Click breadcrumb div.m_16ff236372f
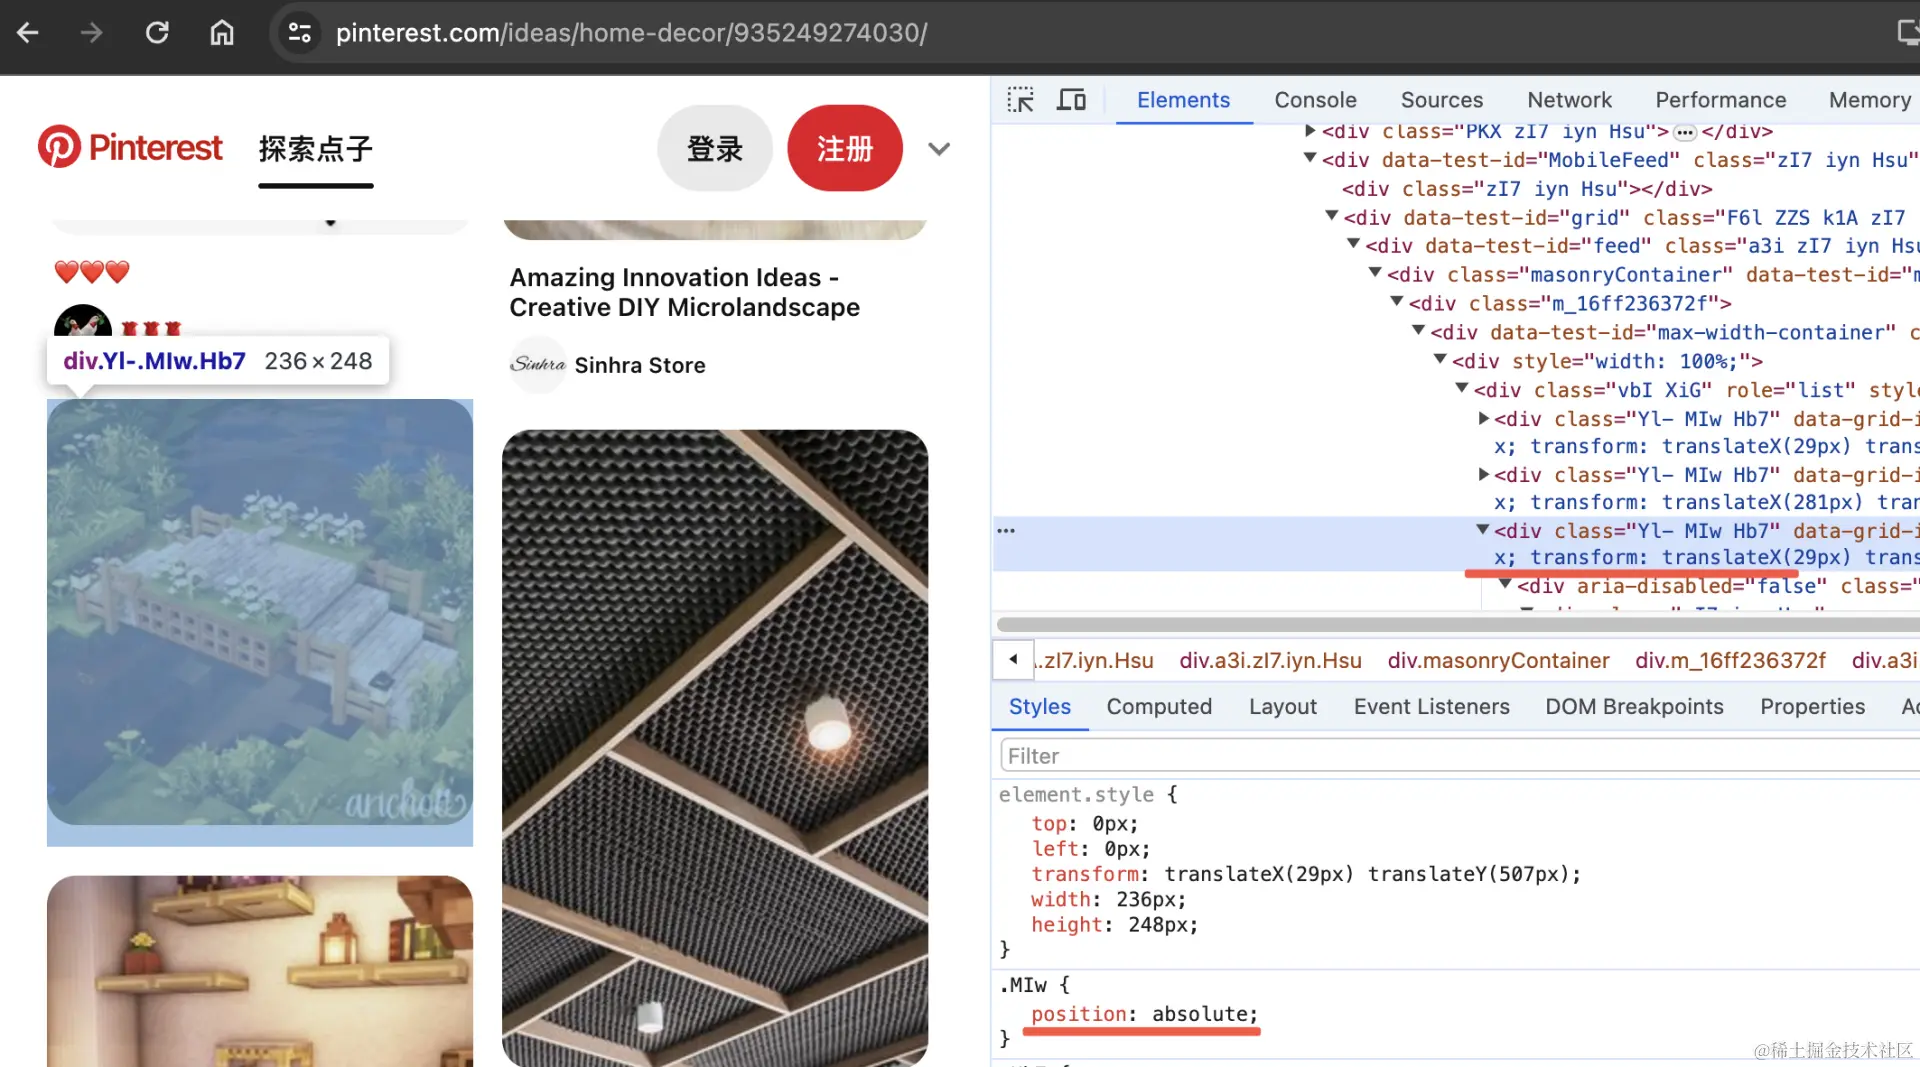This screenshot has height=1067, width=1920. coord(1730,660)
